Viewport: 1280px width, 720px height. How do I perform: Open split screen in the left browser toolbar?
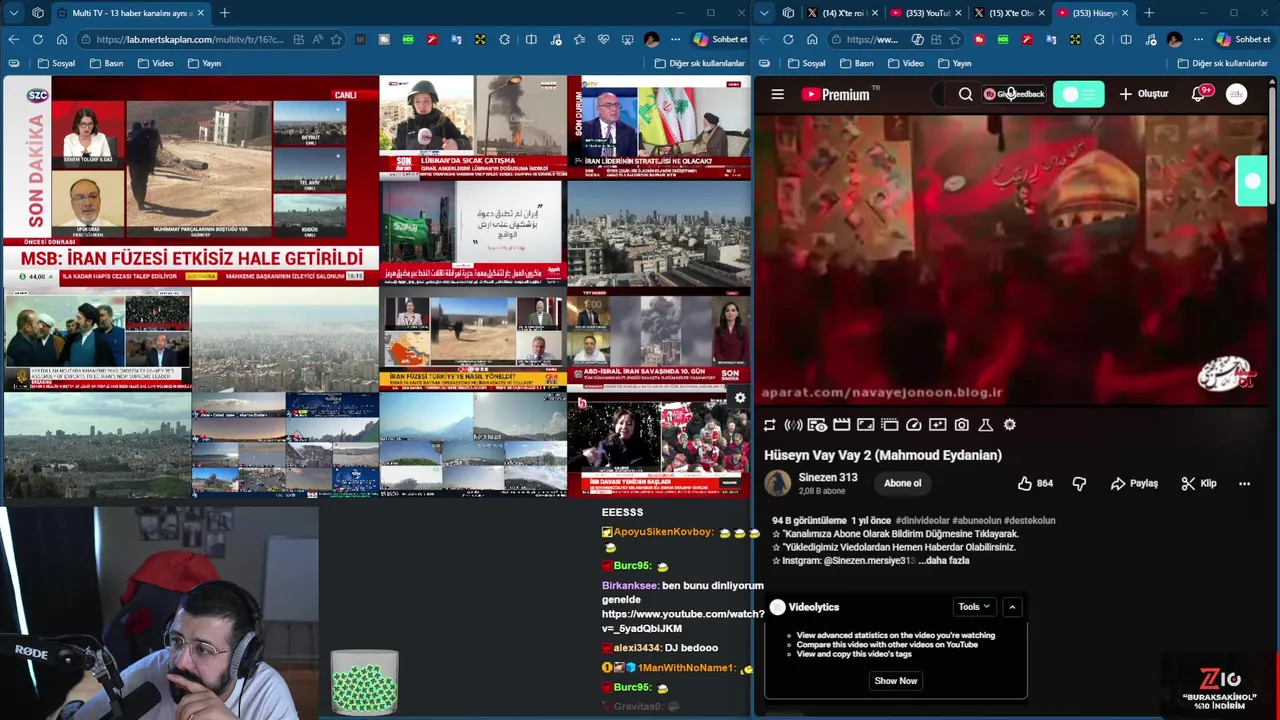530,39
